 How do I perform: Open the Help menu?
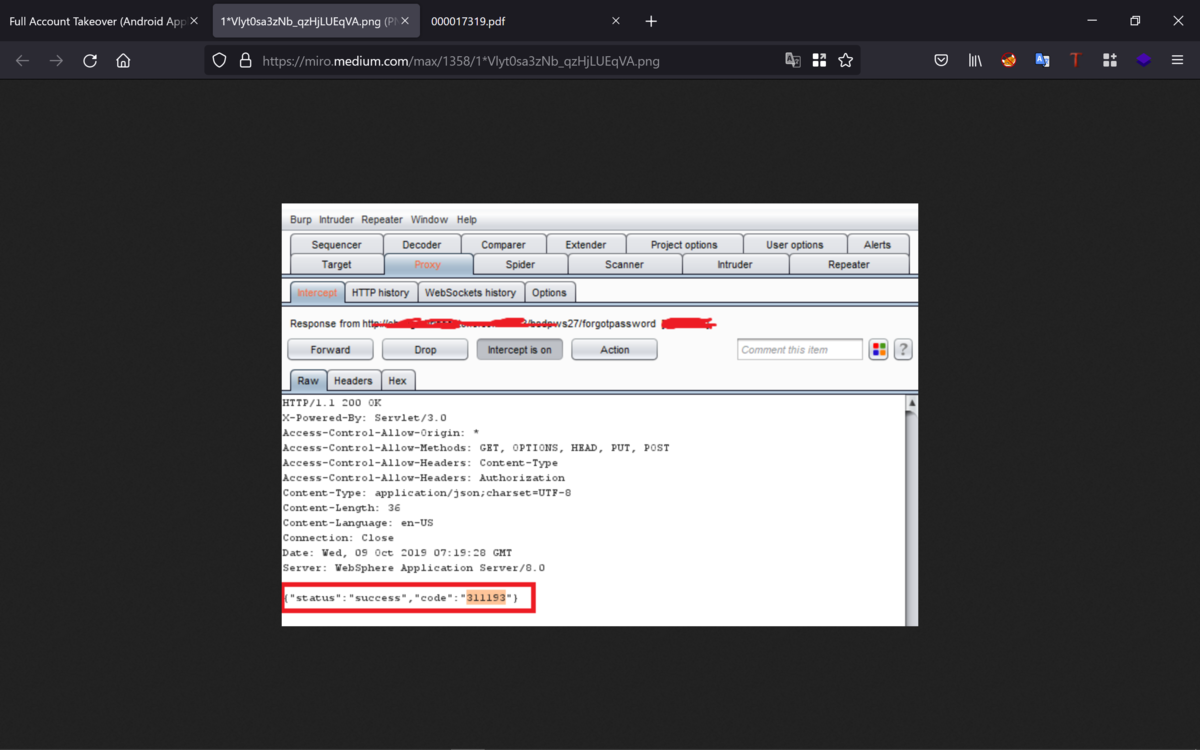467,220
